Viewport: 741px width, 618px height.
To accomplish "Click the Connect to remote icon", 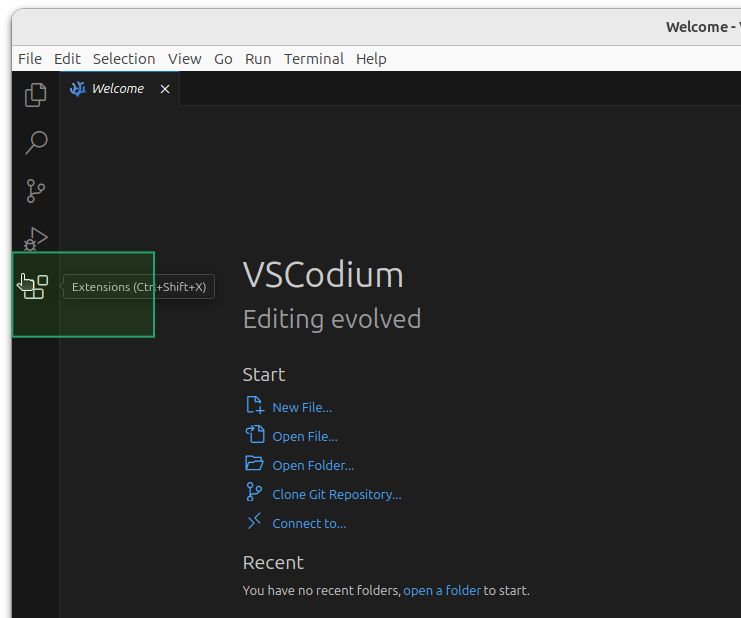I will [254, 521].
